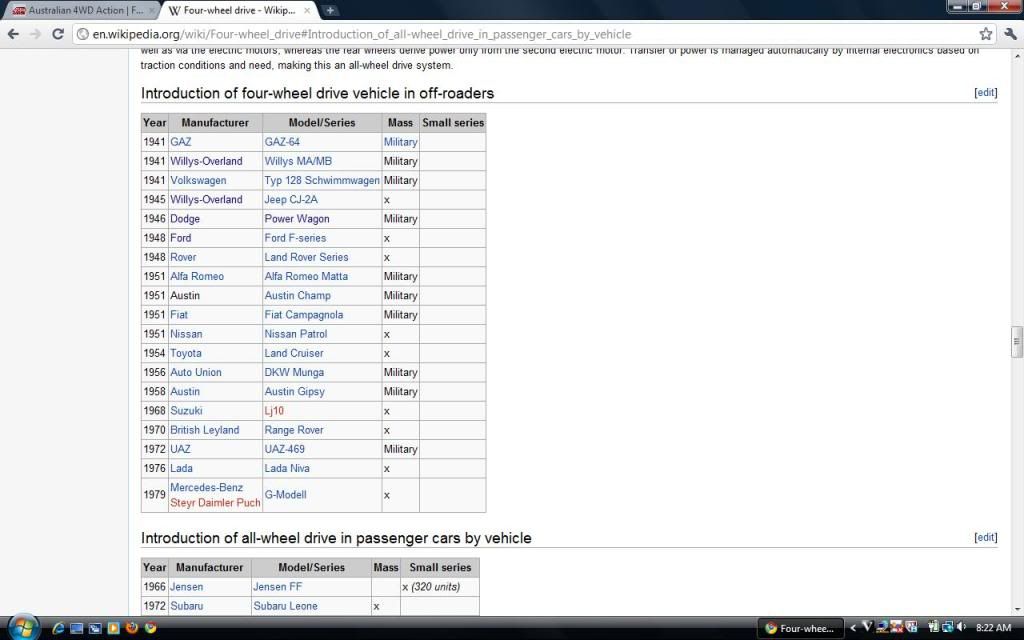1024x640 pixels.
Task: Open the Dodge manufacturer link
Action: point(185,219)
